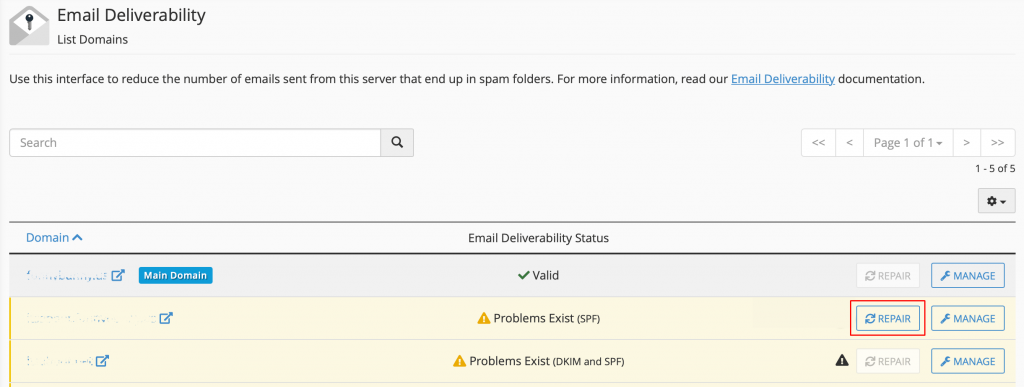Go to next page with > button

coord(967,142)
